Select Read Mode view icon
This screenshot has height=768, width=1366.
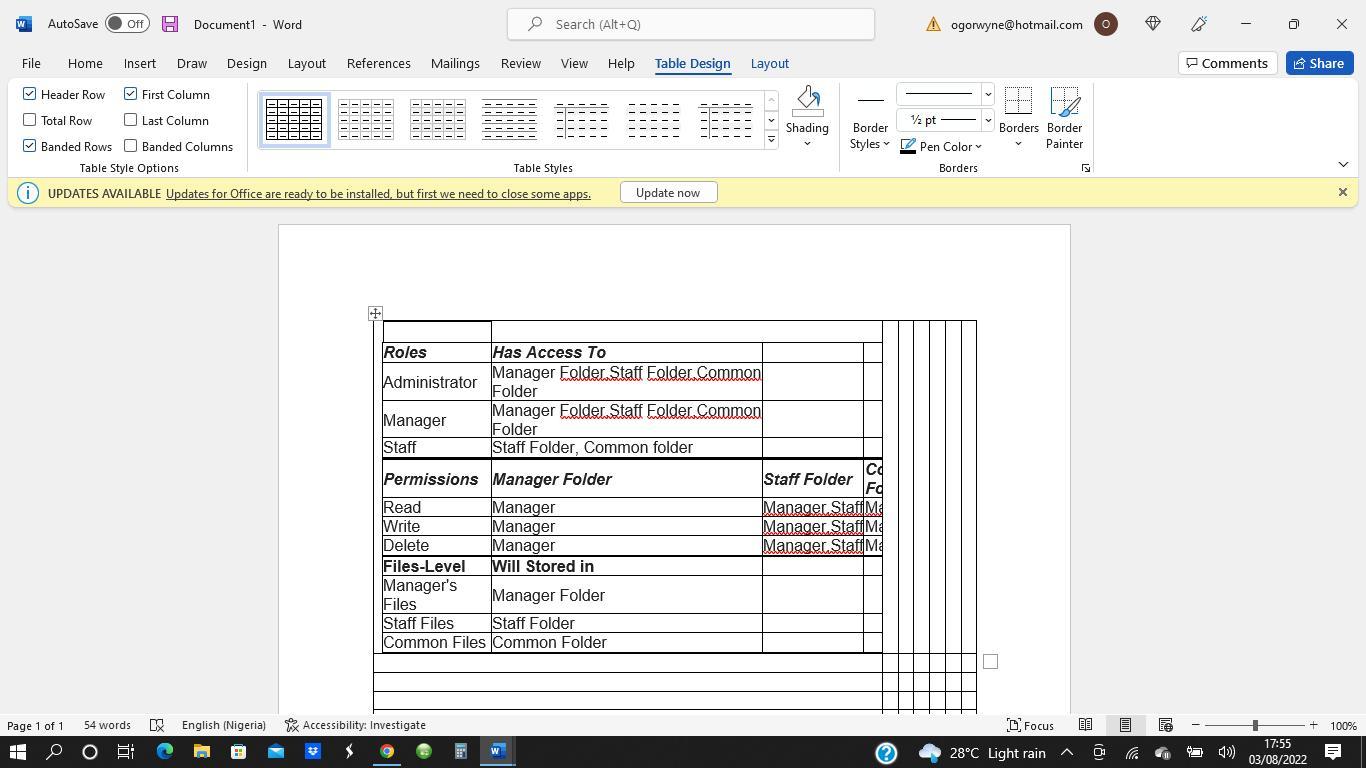(x=1085, y=725)
